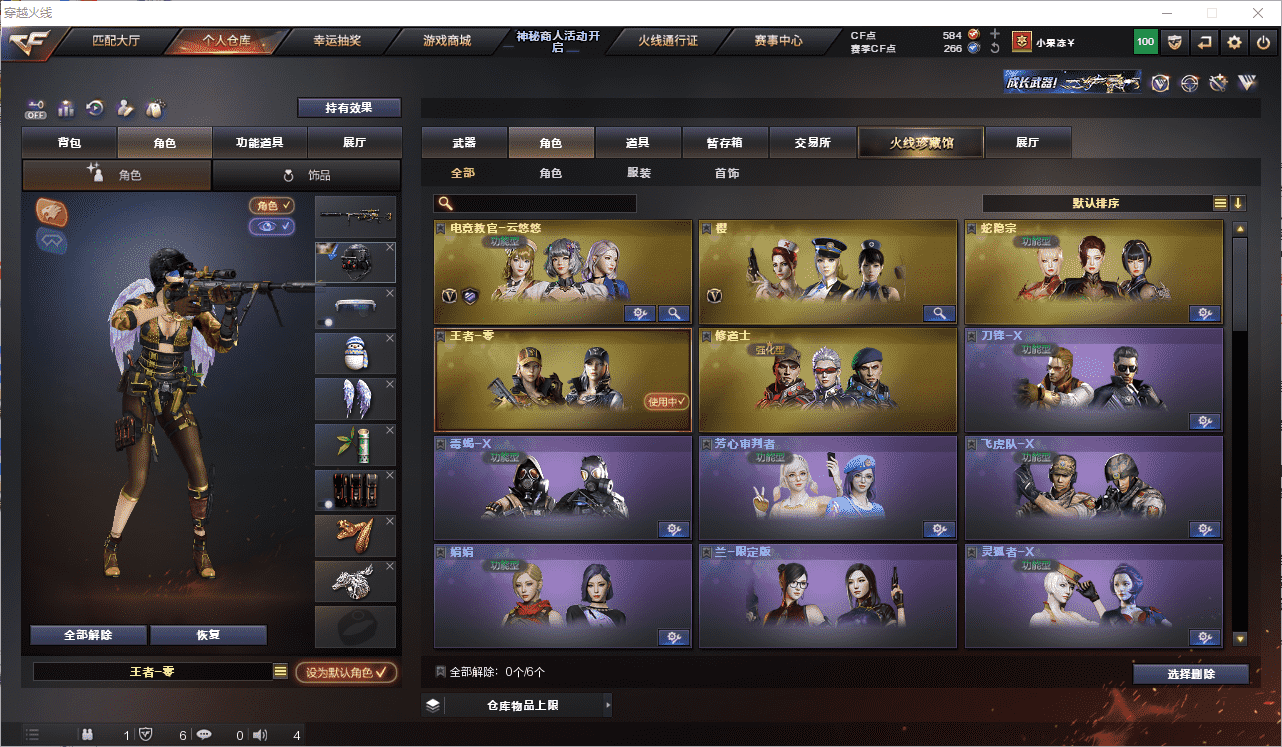This screenshot has width=1282, height=747.
Task: Click the green 100 badge
Action: pyautogui.click(x=1145, y=42)
